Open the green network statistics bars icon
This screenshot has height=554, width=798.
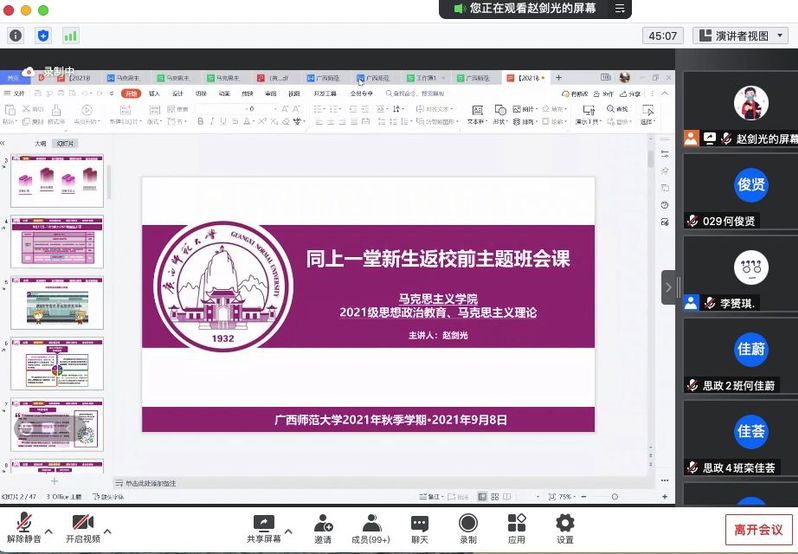70,36
